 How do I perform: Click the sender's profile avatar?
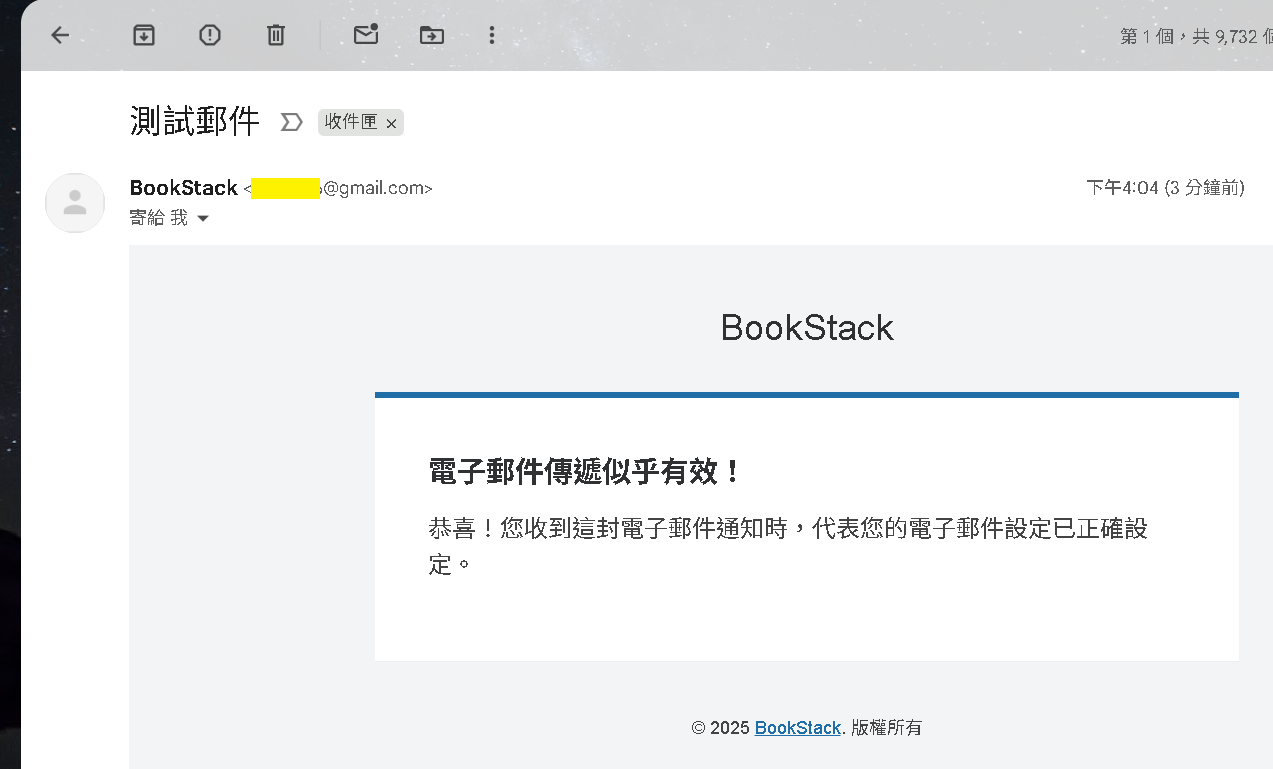pyautogui.click(x=75, y=203)
